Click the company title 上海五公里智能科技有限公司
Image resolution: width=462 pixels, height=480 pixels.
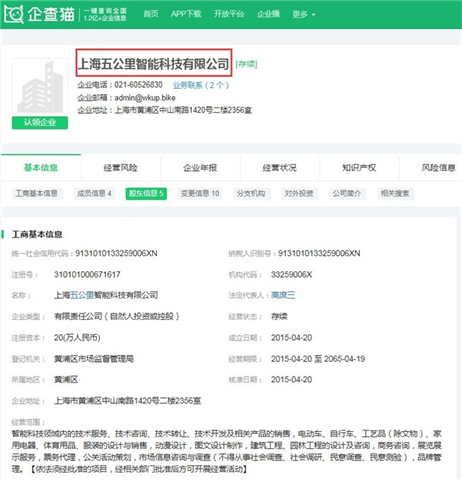154,64
